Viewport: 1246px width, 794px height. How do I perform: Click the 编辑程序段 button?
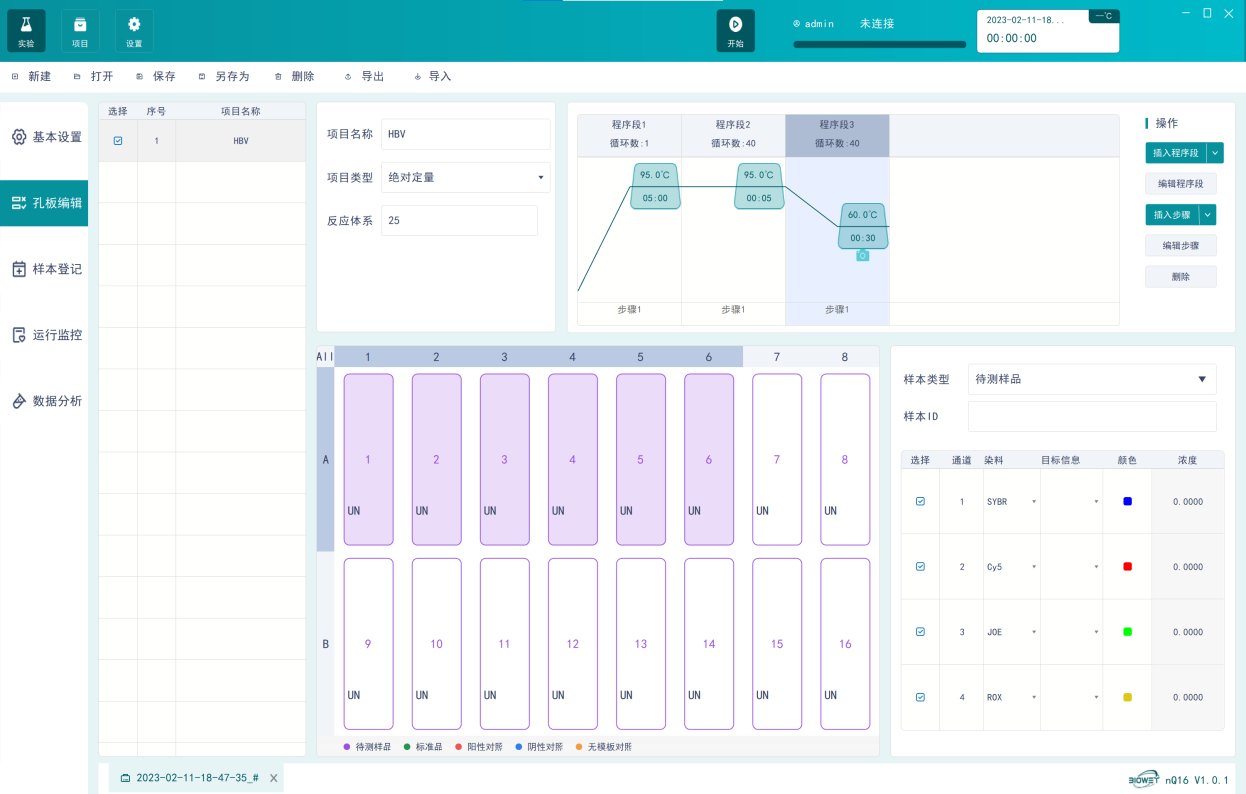1181,184
